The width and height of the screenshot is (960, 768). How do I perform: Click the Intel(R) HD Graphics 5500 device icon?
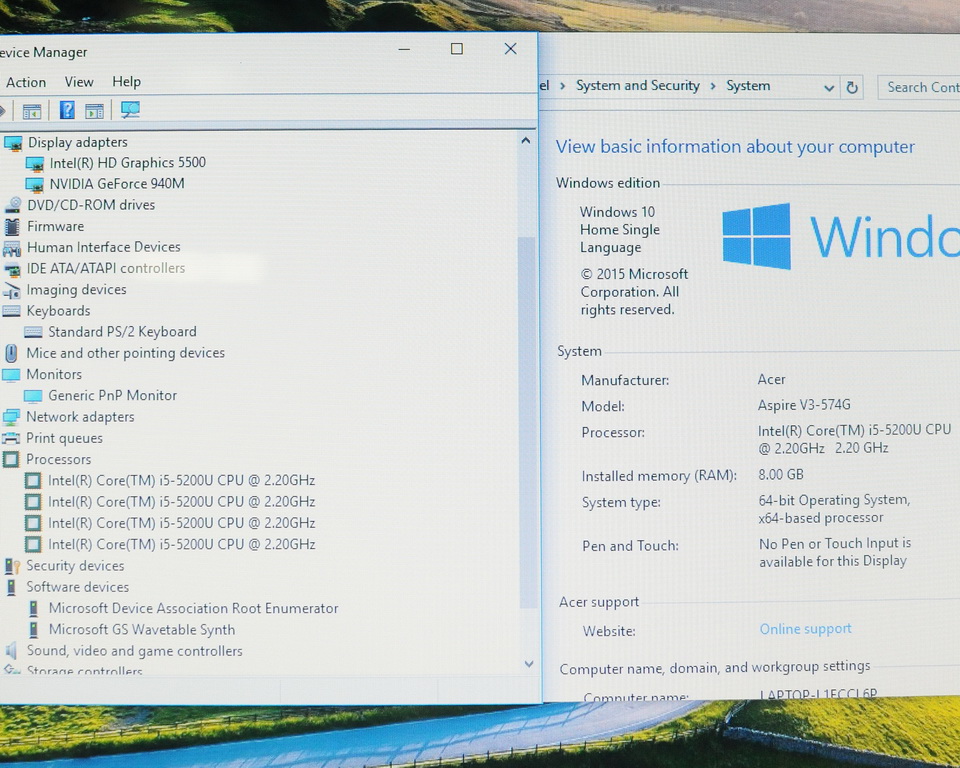point(35,164)
